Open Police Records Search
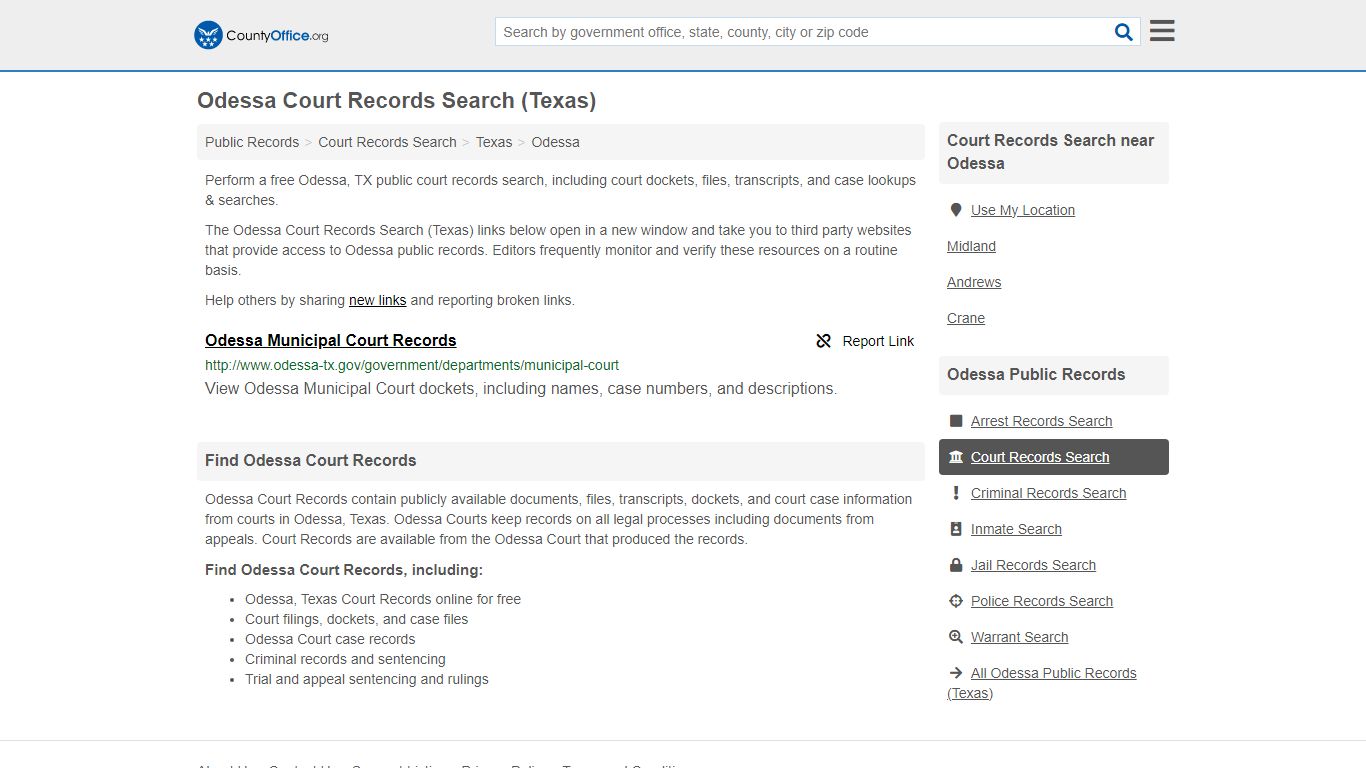Viewport: 1366px width, 768px height. click(x=1042, y=601)
